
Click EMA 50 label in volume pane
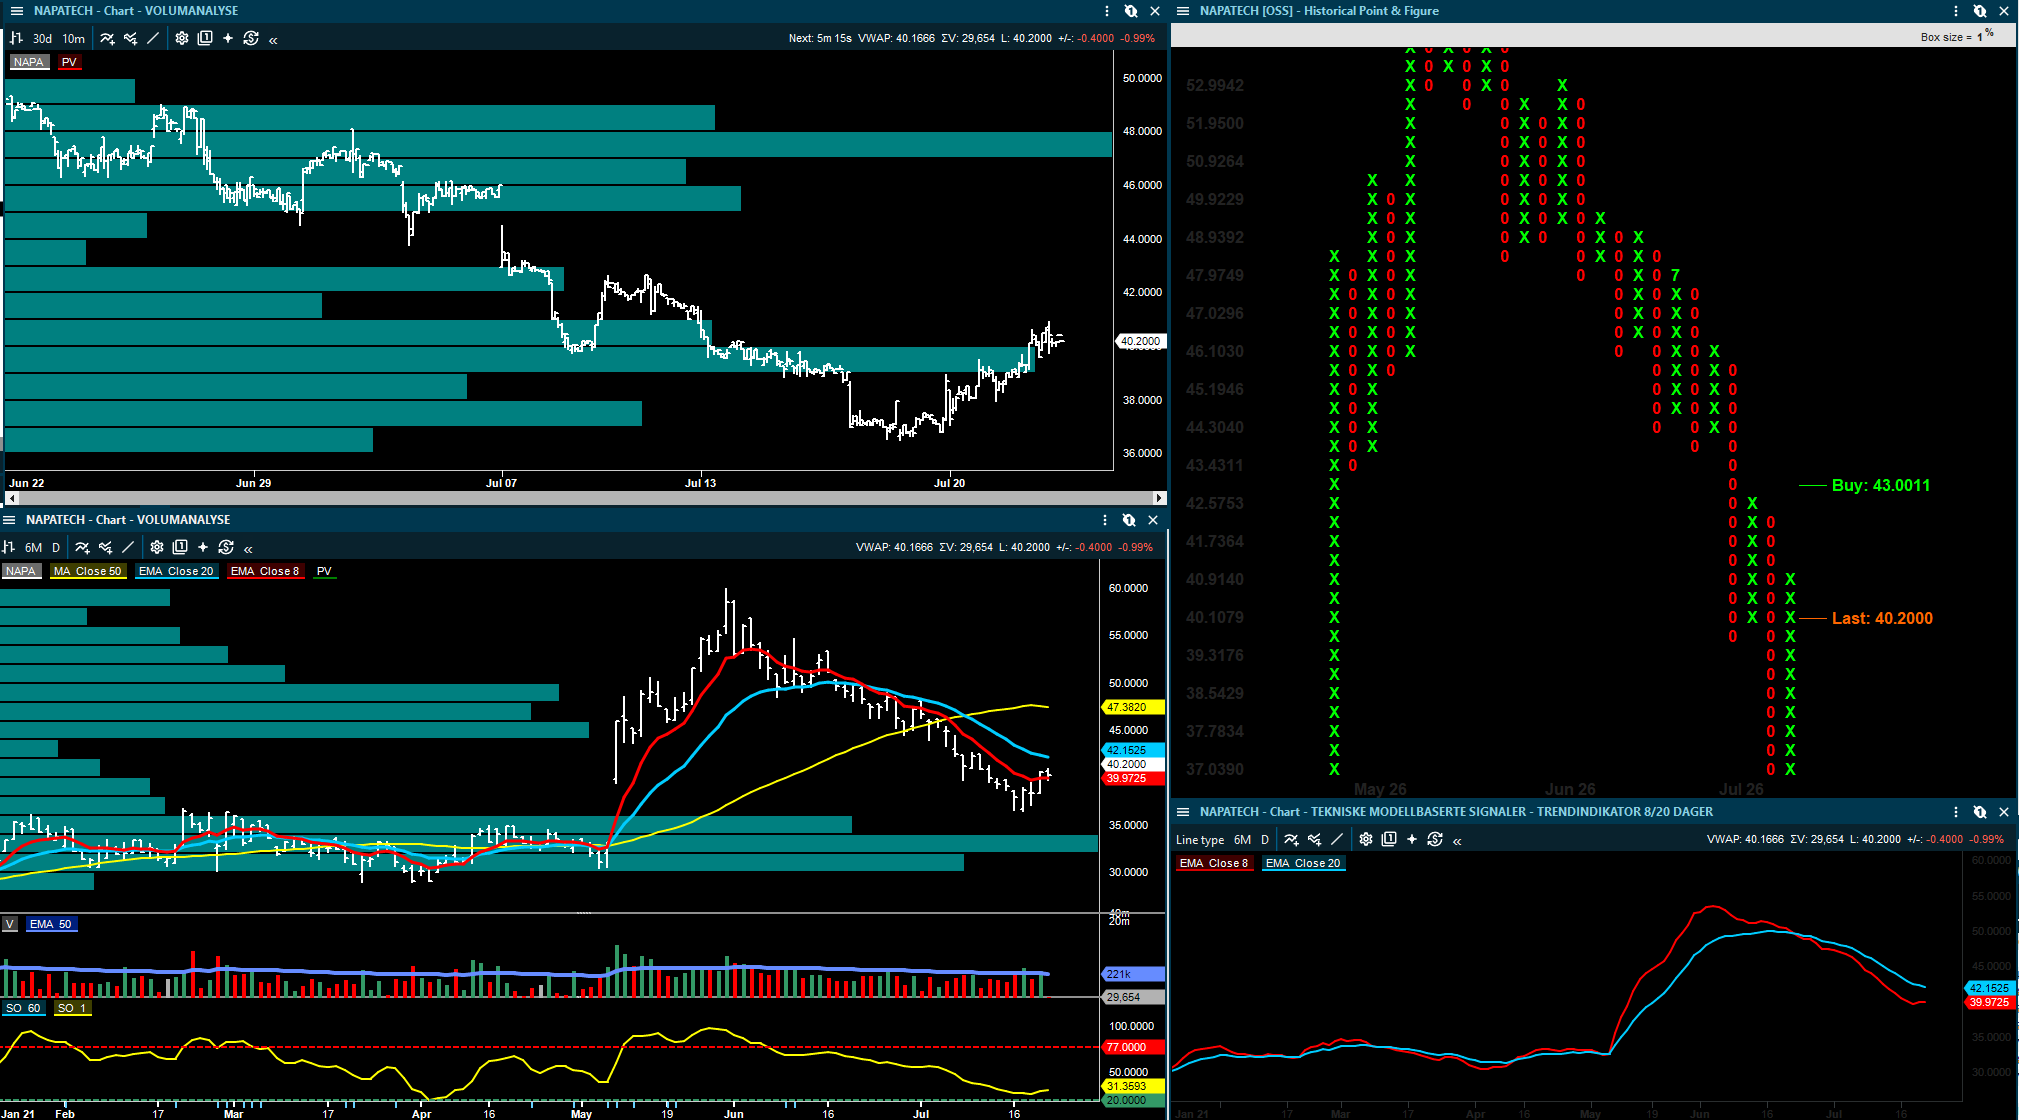tap(50, 924)
